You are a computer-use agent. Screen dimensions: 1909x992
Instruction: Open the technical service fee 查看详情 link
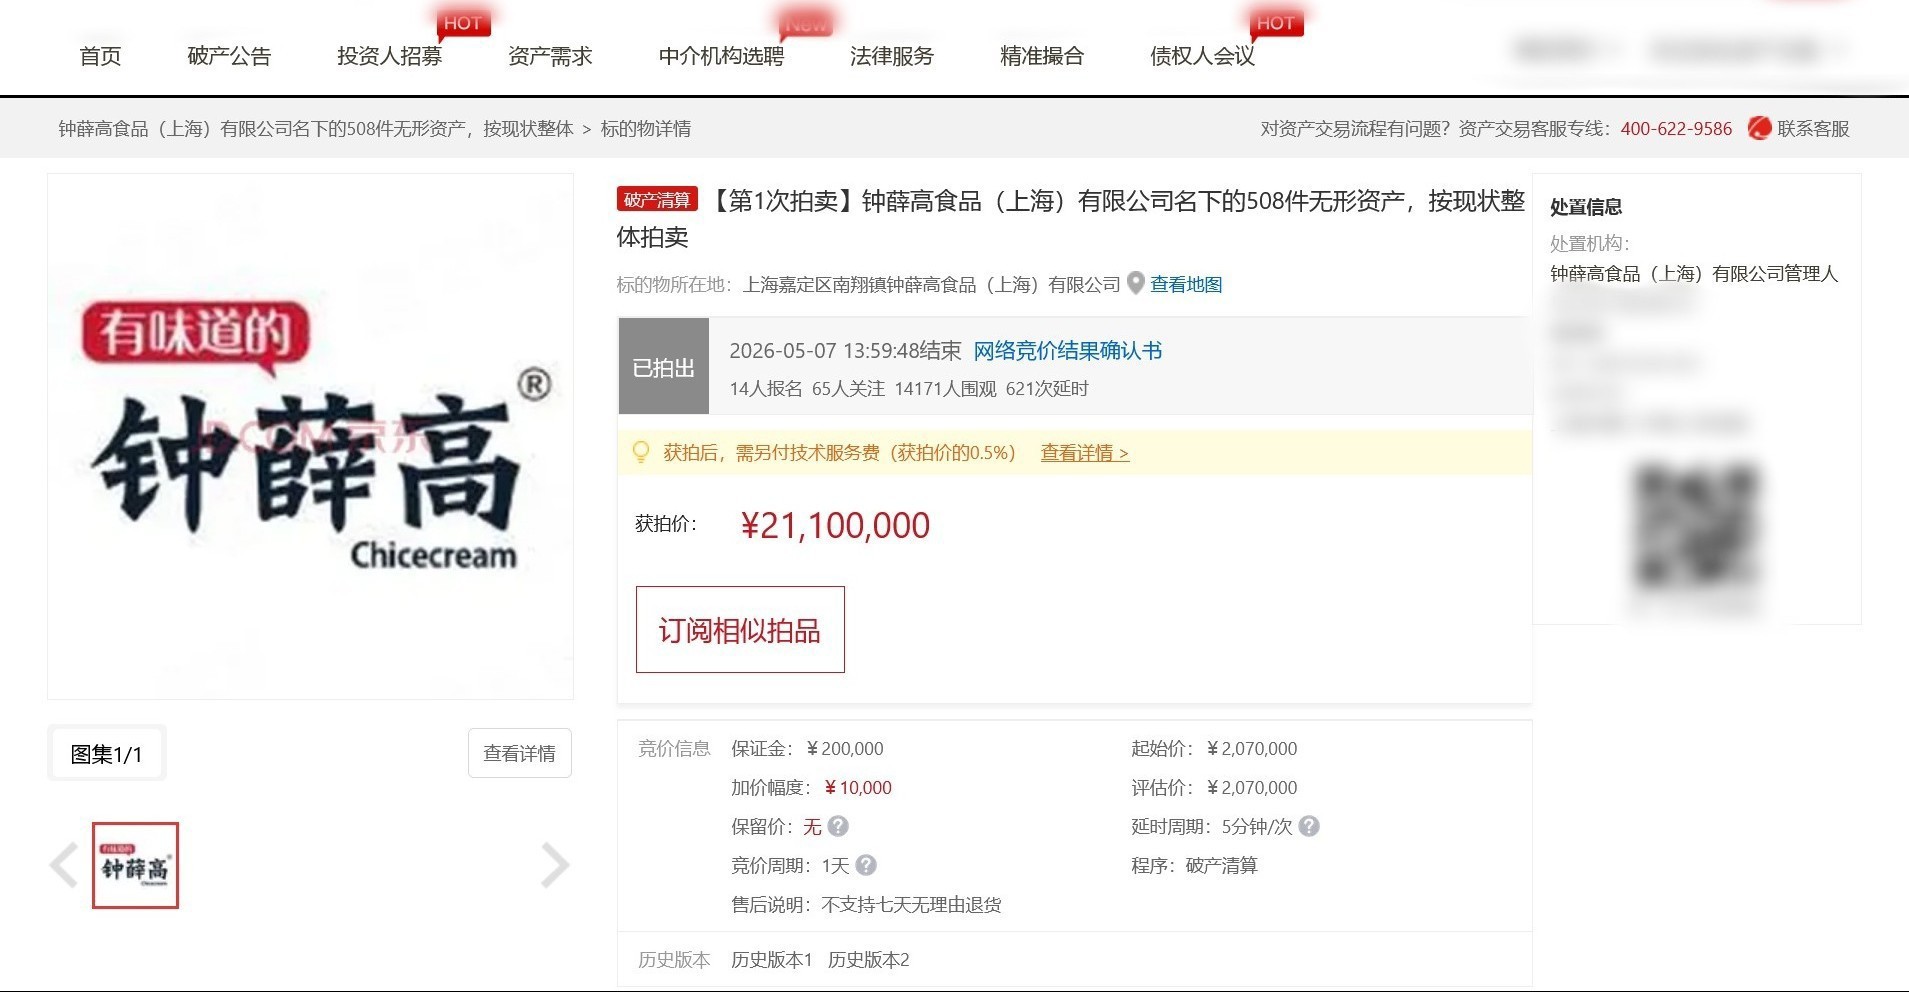[1085, 453]
